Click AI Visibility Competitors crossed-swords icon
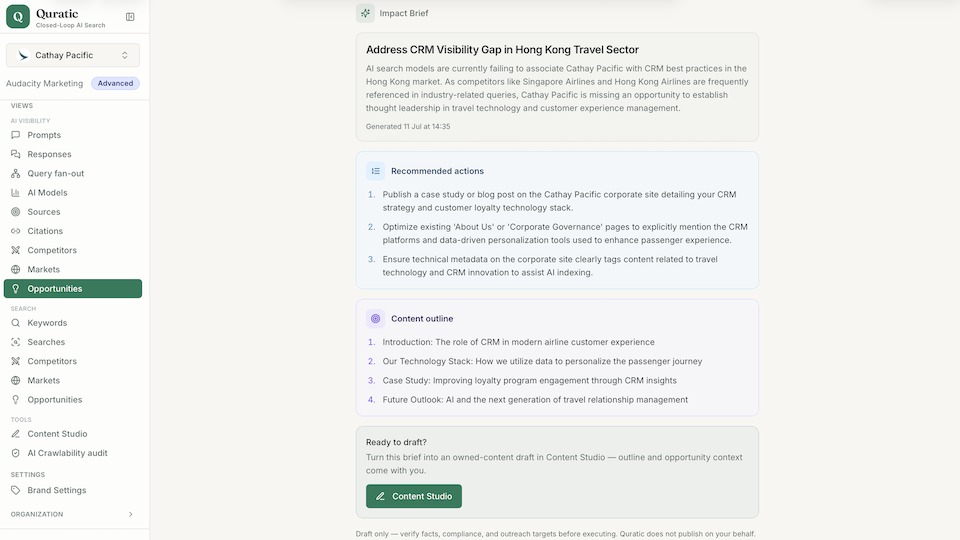This screenshot has width=960, height=540. 16,250
